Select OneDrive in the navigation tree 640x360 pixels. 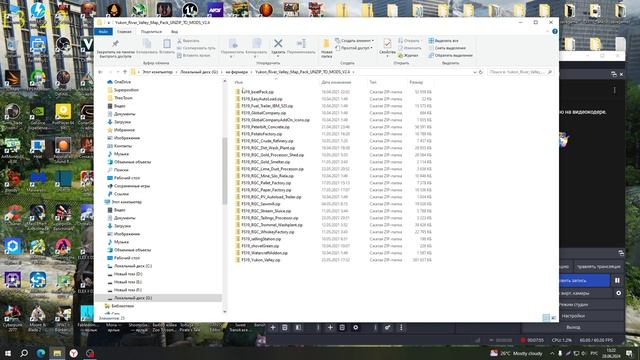122,82
